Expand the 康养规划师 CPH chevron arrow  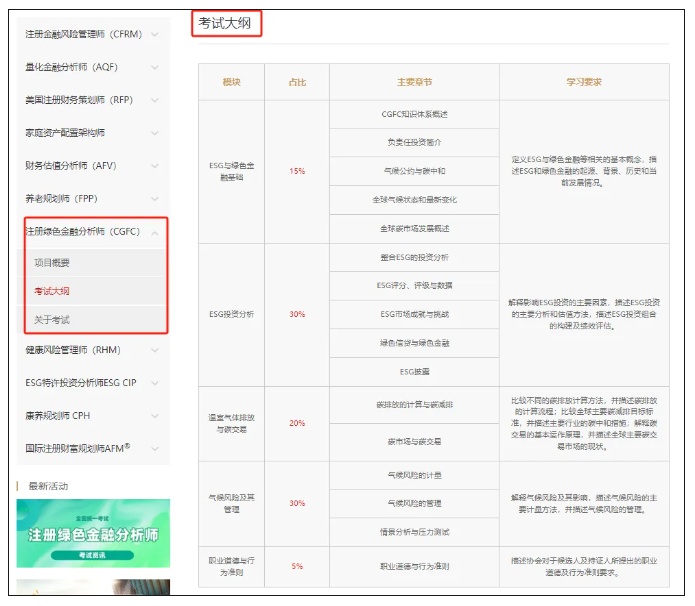point(154,416)
